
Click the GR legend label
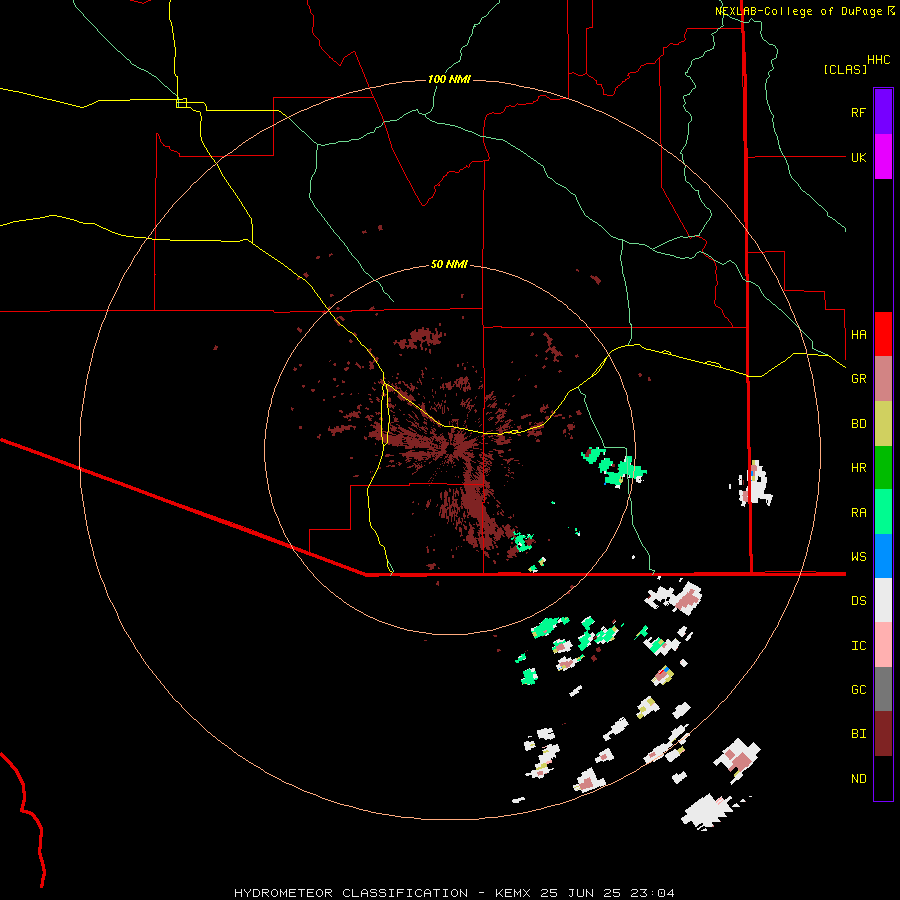pyautogui.click(x=858, y=379)
